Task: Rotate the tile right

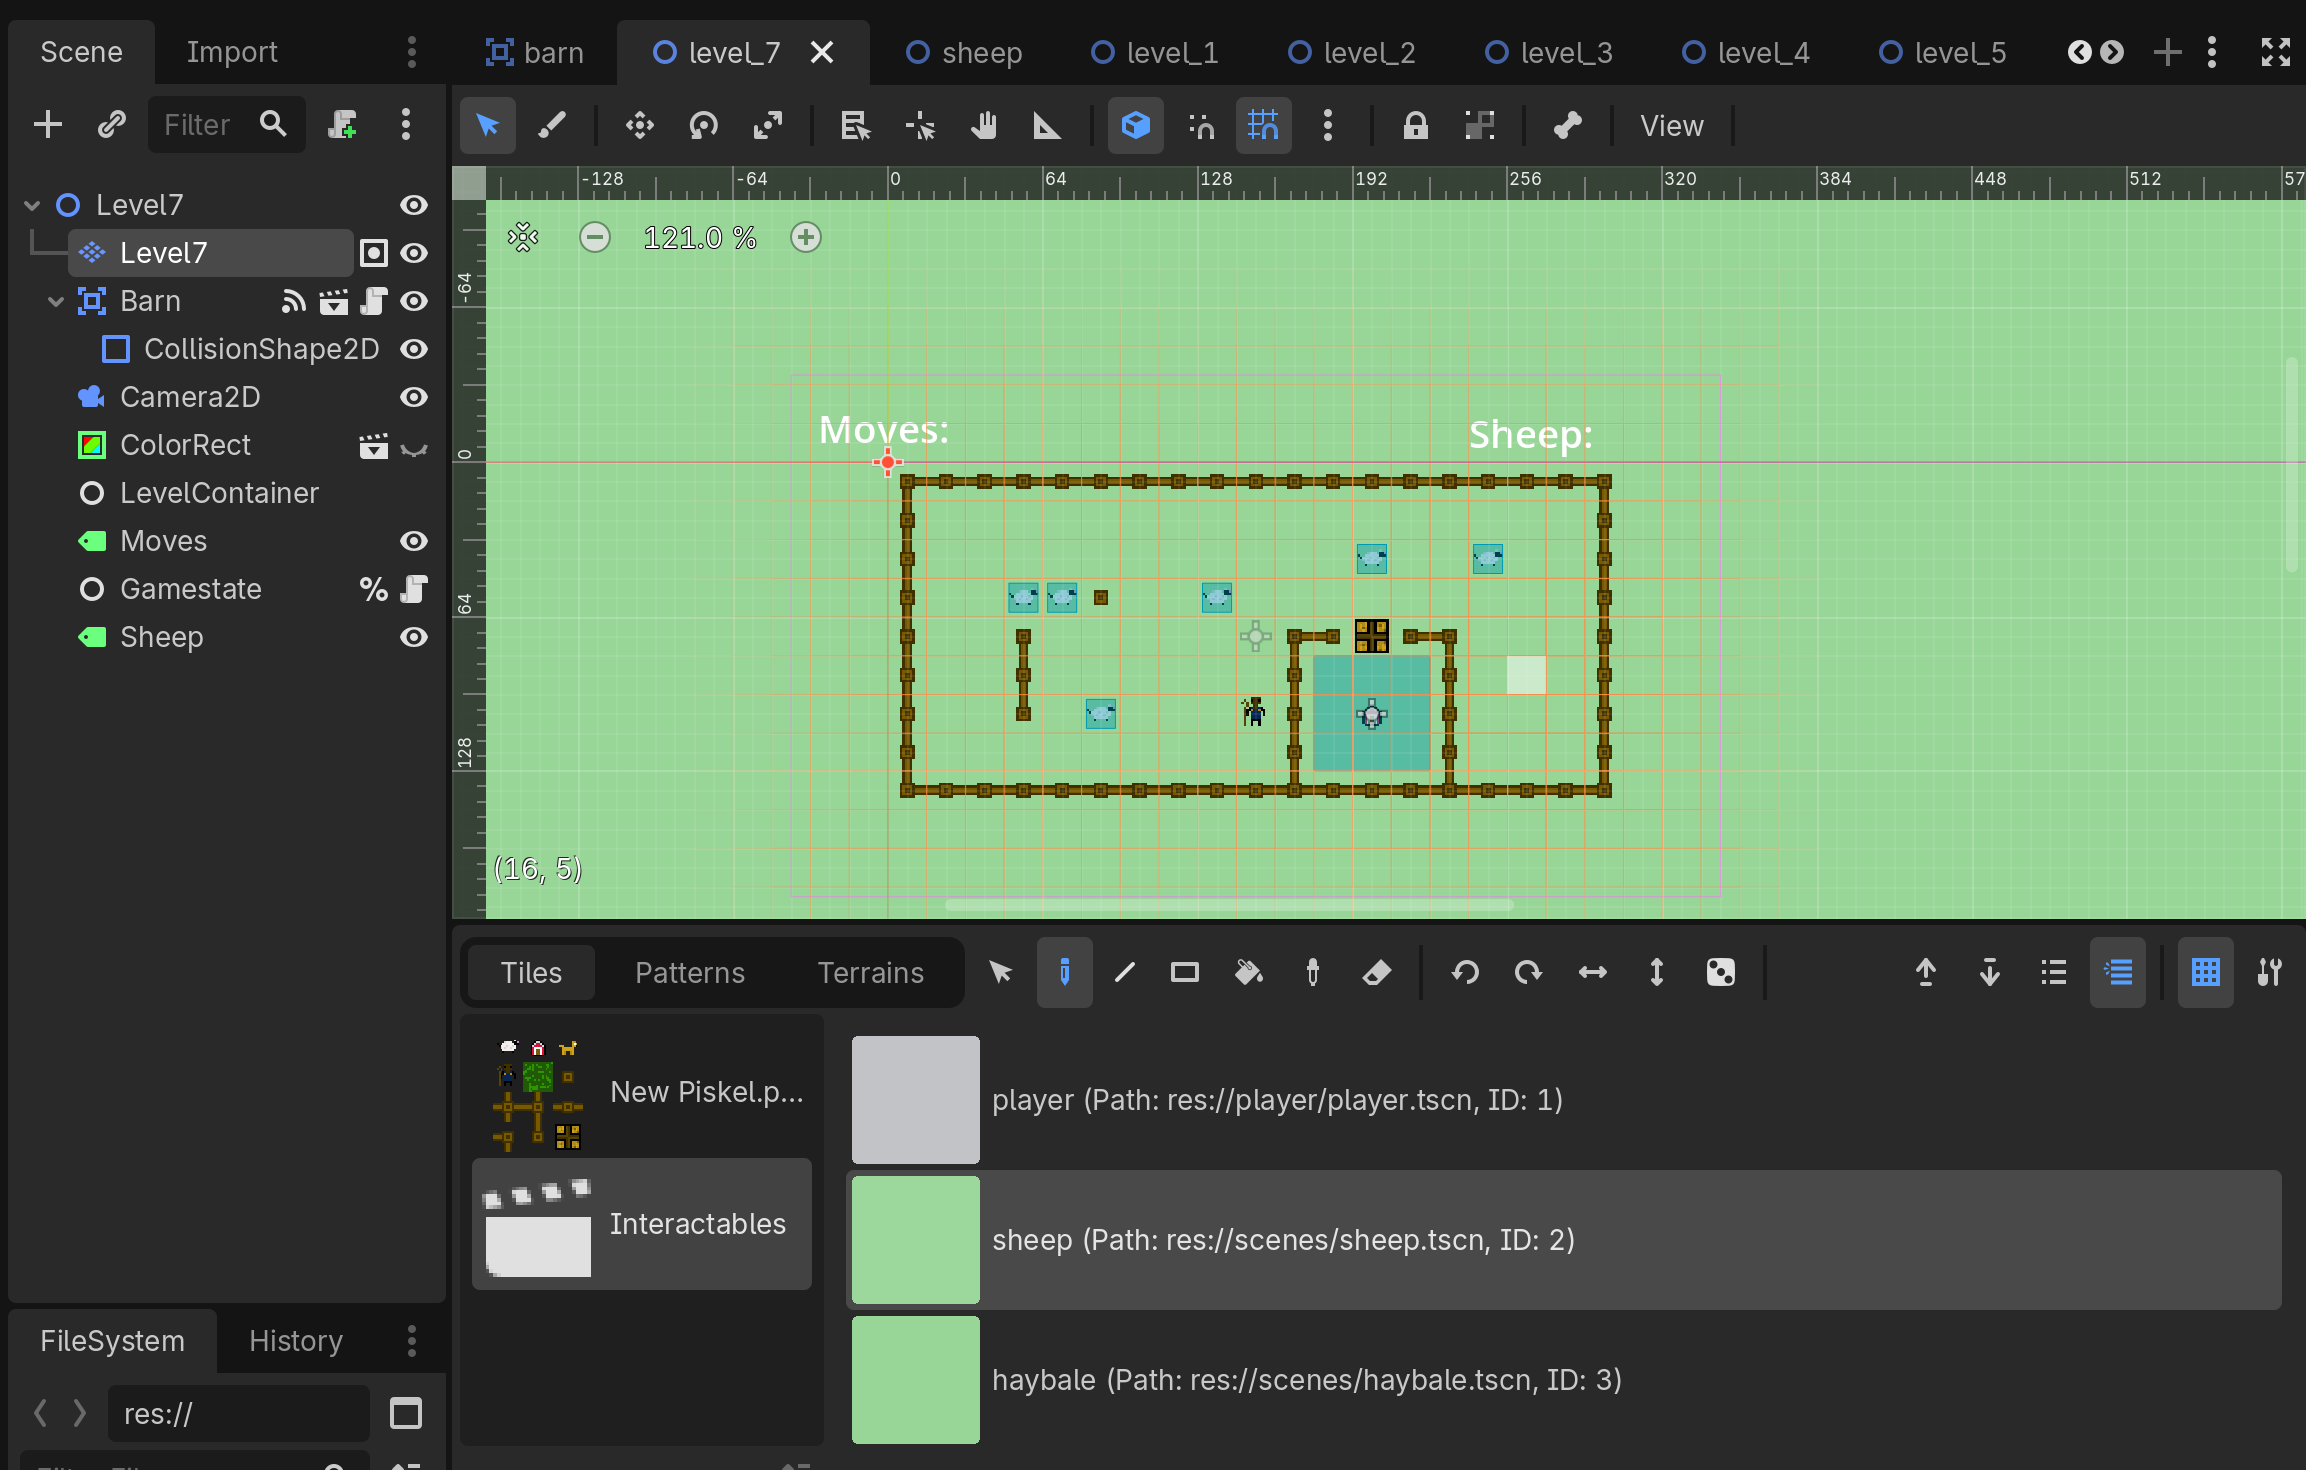Action: pyautogui.click(x=1529, y=972)
